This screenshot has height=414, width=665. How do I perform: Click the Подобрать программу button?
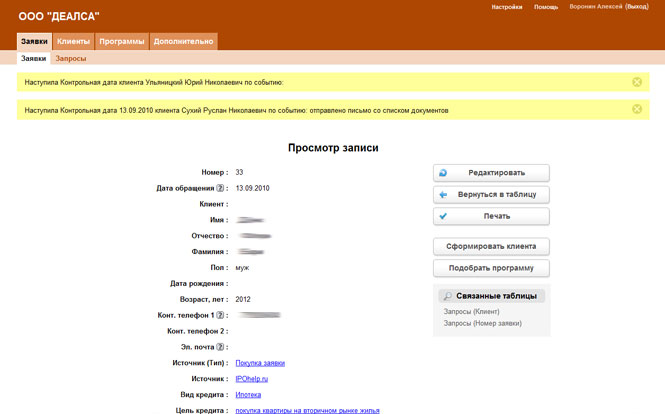pyautogui.click(x=491, y=268)
